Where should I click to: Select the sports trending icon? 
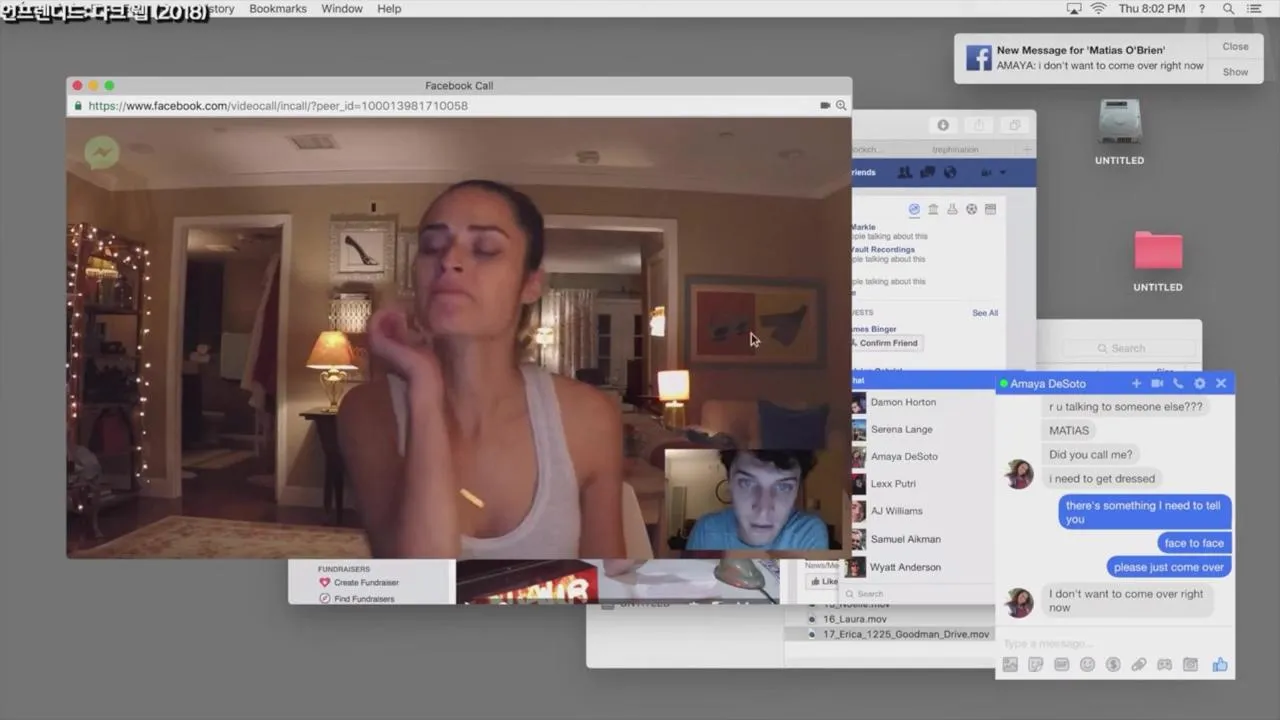click(971, 209)
